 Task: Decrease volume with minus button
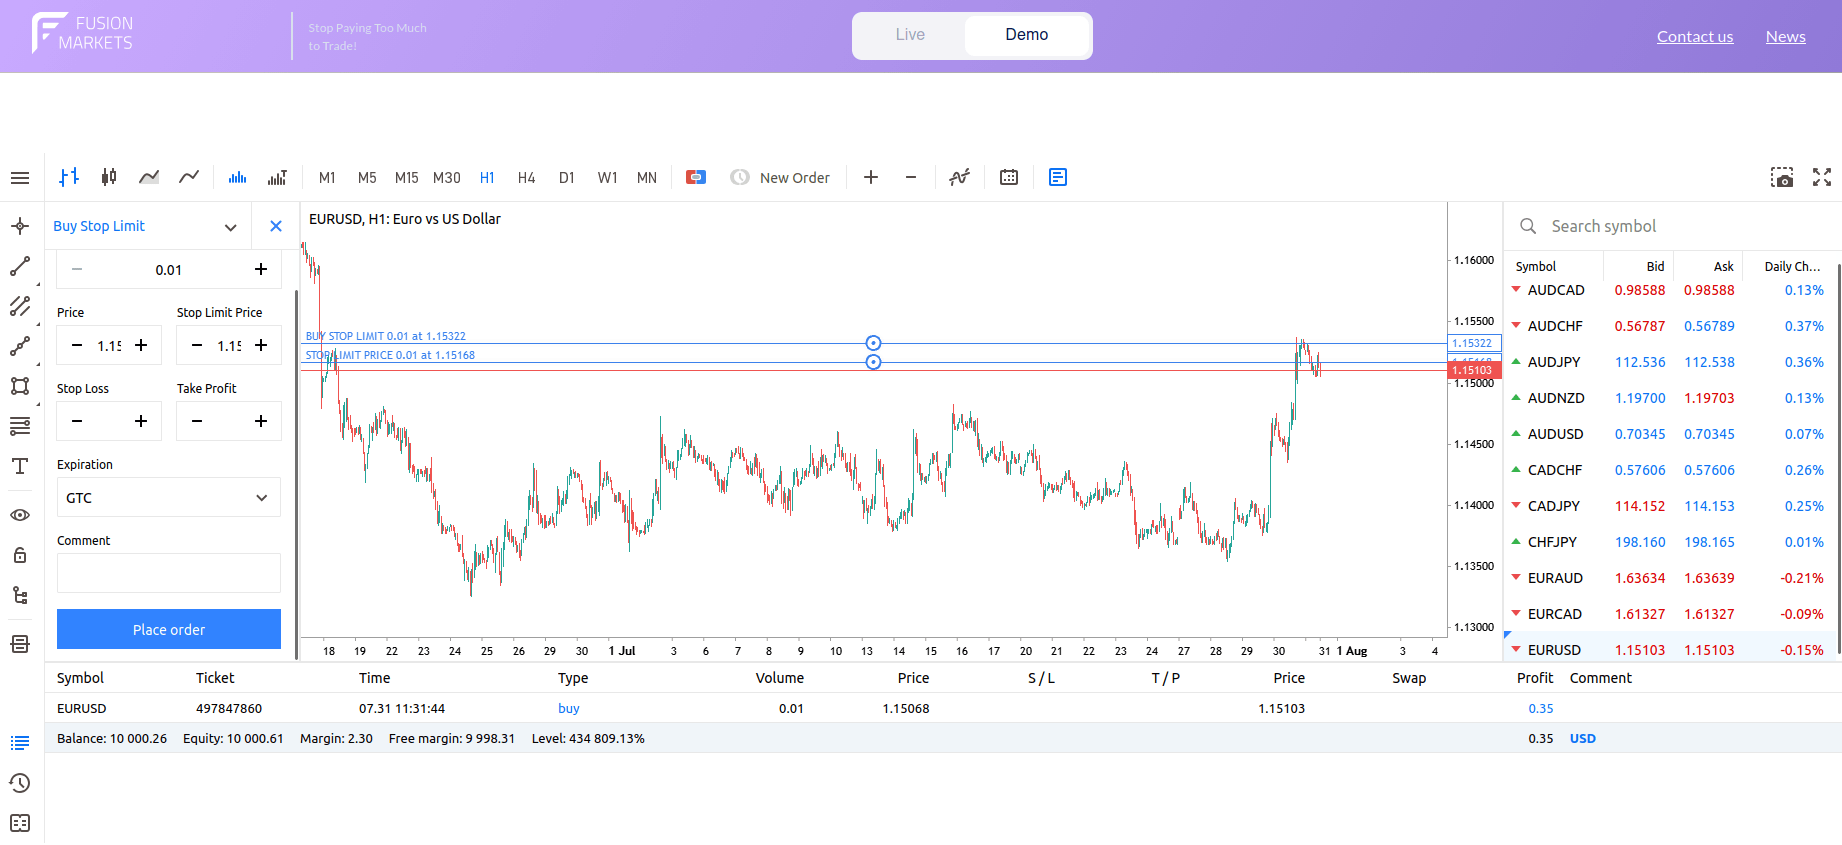[77, 269]
